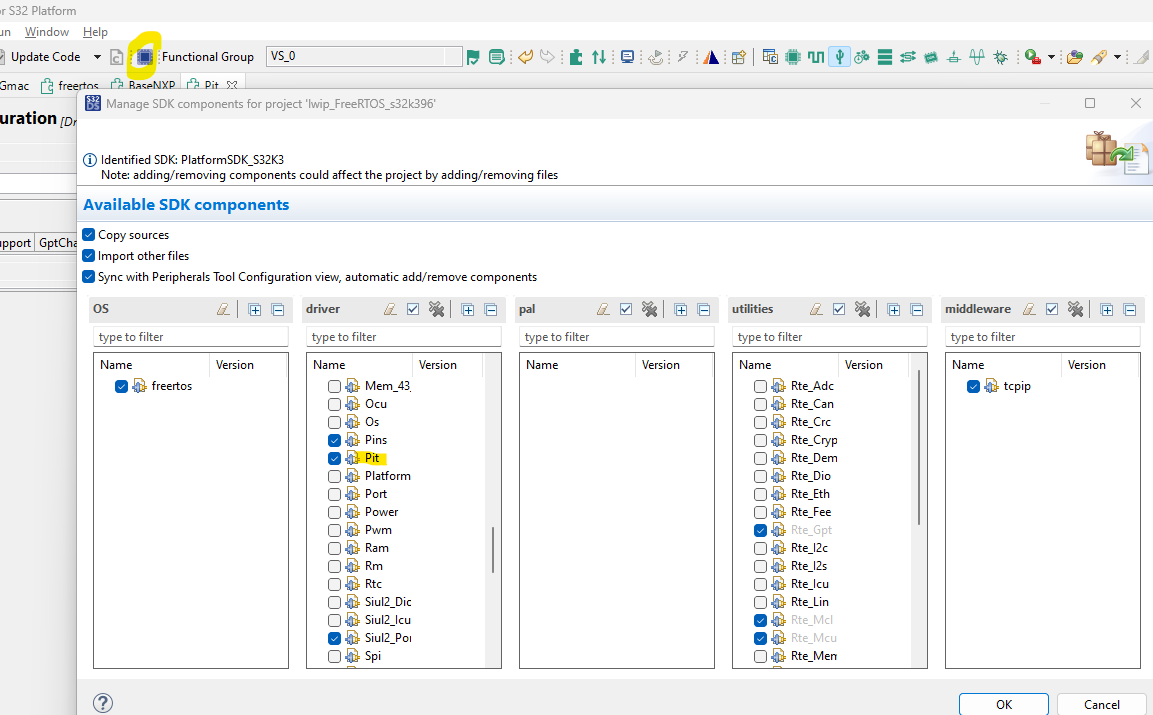Disable the Import other files option
Screen dimensions: 1153x715
88,255
